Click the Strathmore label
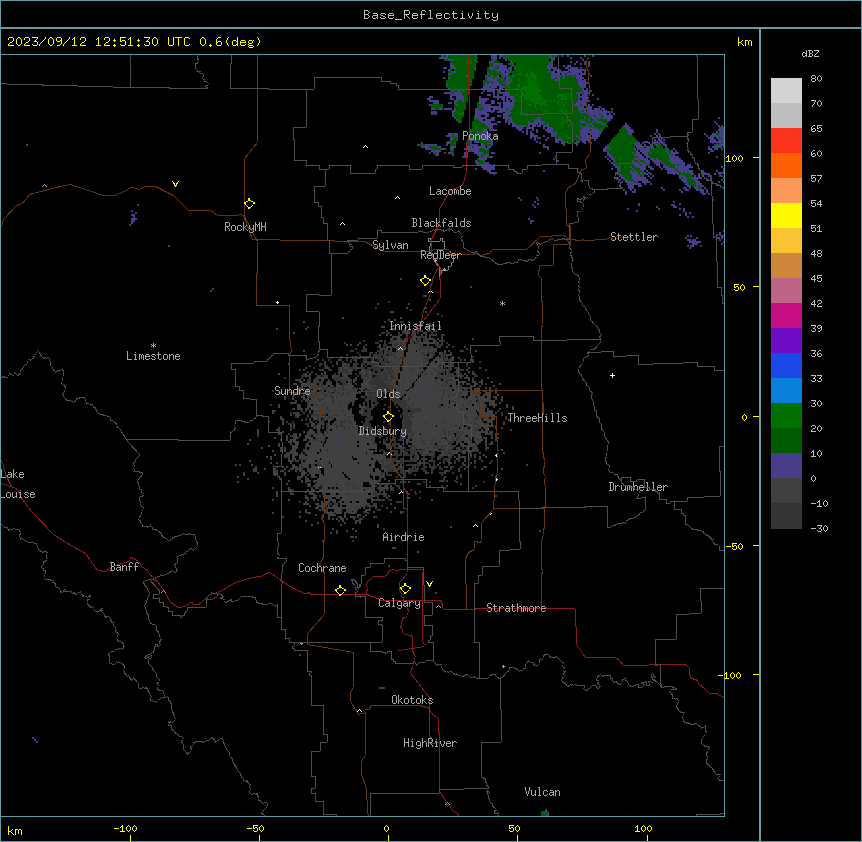 click(516, 608)
